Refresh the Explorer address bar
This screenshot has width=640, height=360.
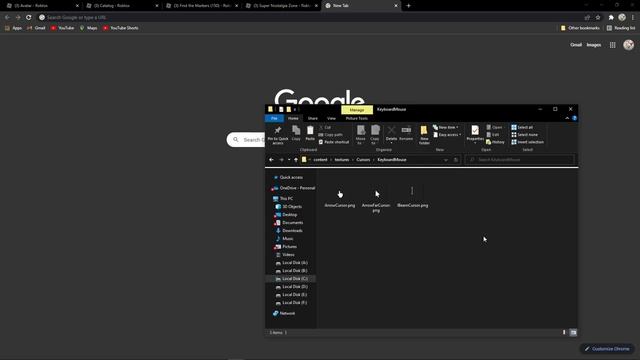[456, 160]
